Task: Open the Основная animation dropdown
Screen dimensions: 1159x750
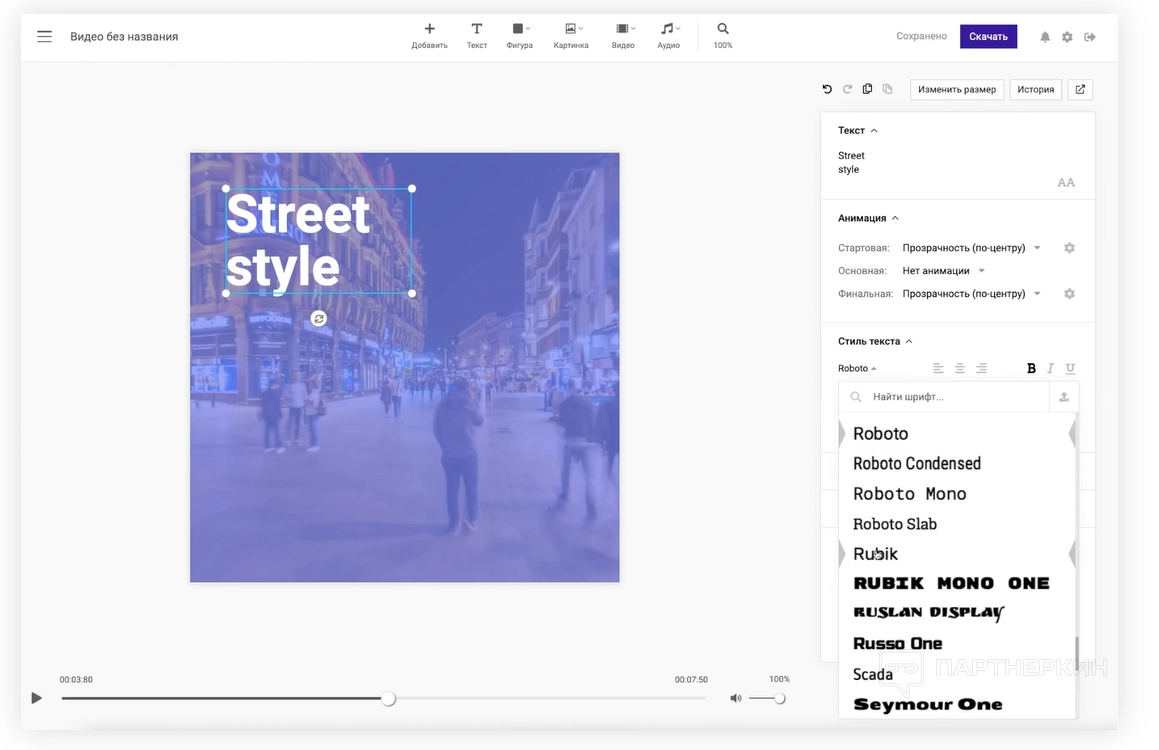Action: 943,271
